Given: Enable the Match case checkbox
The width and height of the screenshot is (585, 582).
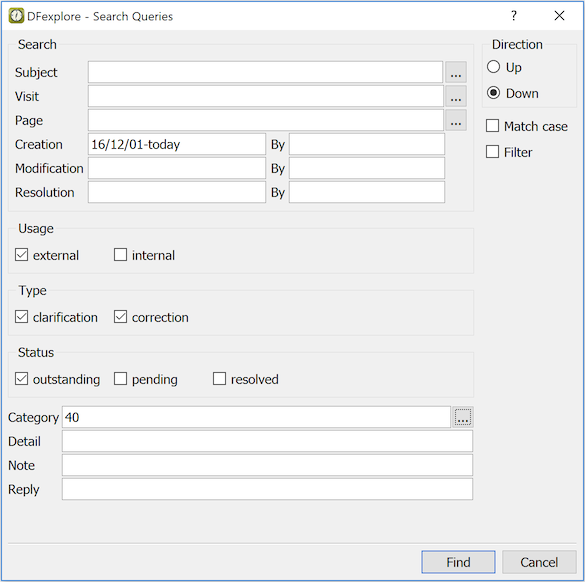Looking at the screenshot, I should pos(492,126).
